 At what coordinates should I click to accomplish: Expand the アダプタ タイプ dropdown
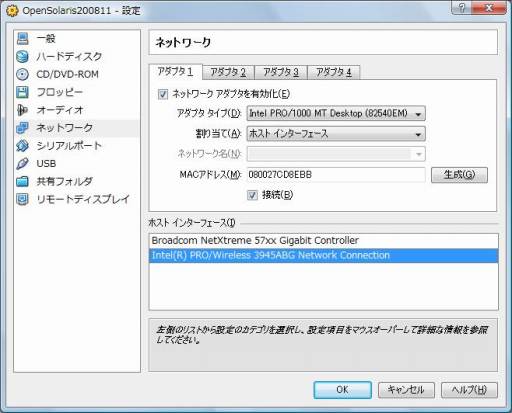coord(336,114)
